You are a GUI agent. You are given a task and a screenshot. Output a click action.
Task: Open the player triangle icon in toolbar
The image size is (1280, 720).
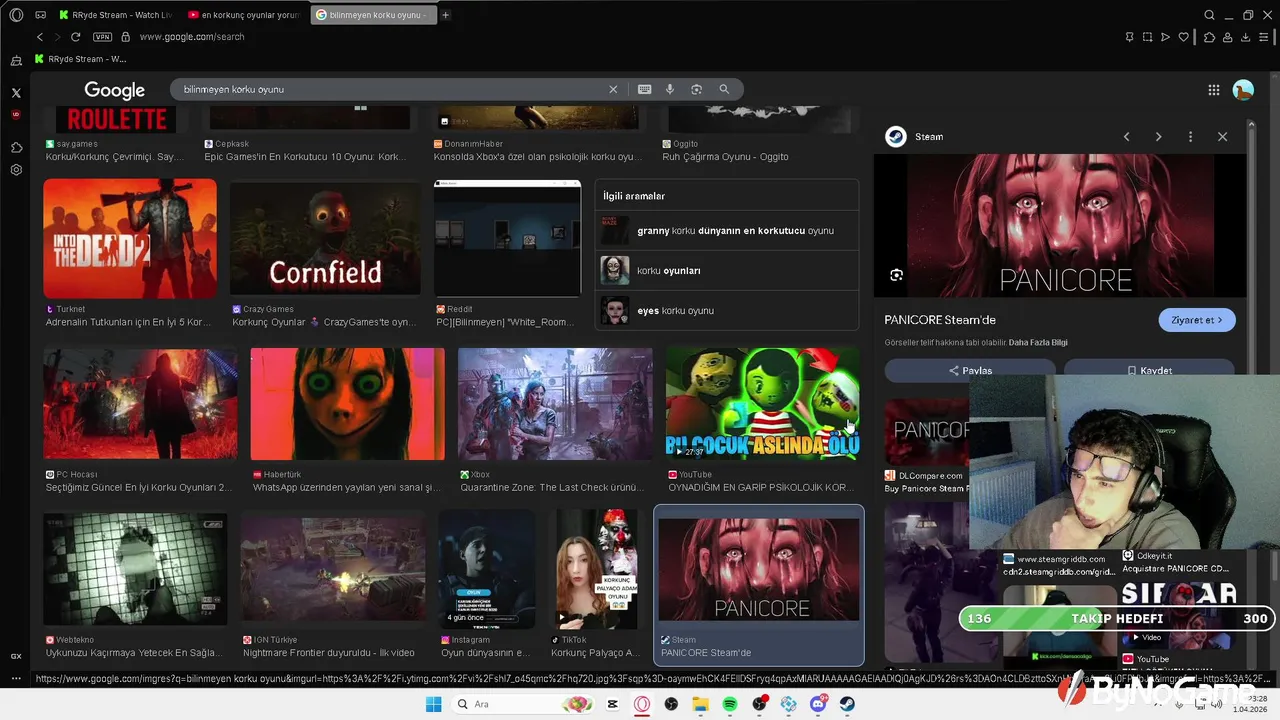point(1165,37)
